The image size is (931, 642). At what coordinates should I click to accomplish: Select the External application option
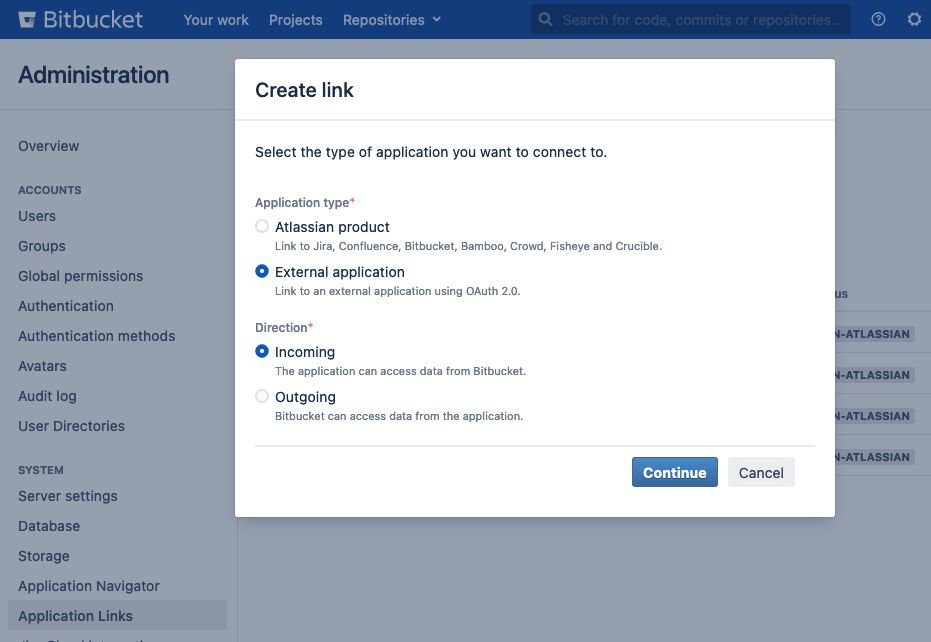261,271
